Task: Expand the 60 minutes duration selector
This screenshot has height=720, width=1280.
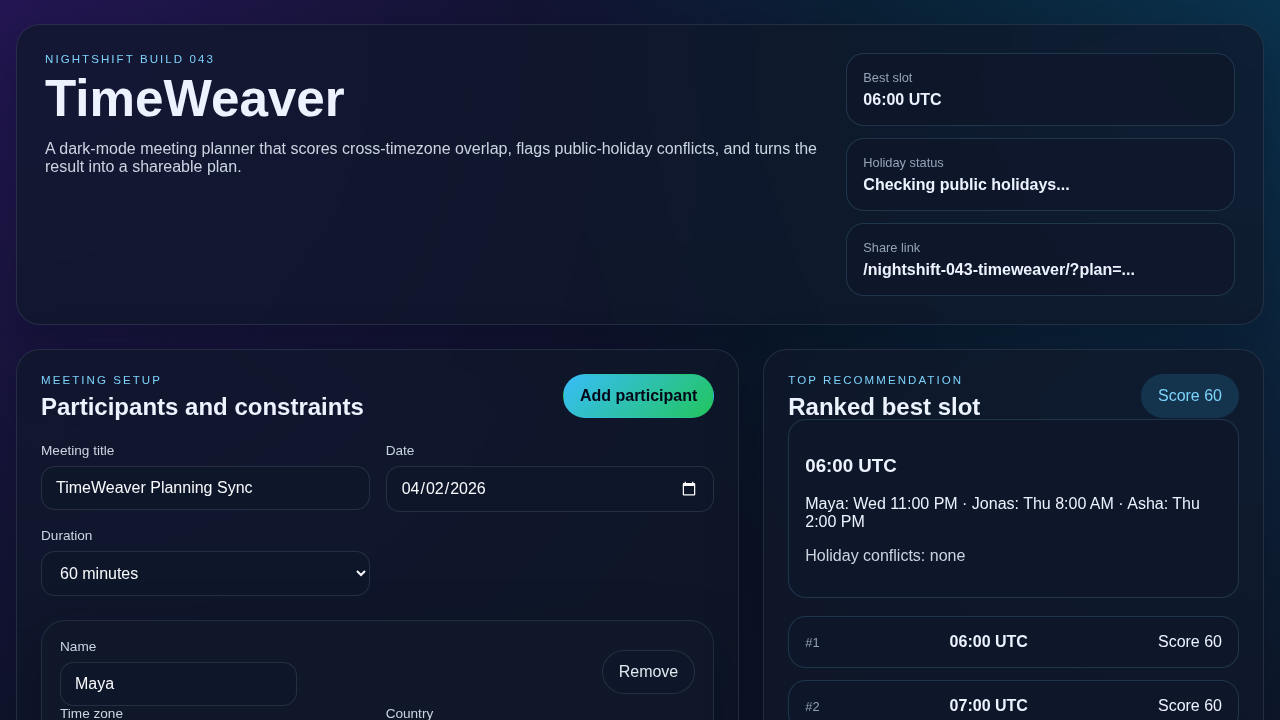Action: (x=205, y=573)
